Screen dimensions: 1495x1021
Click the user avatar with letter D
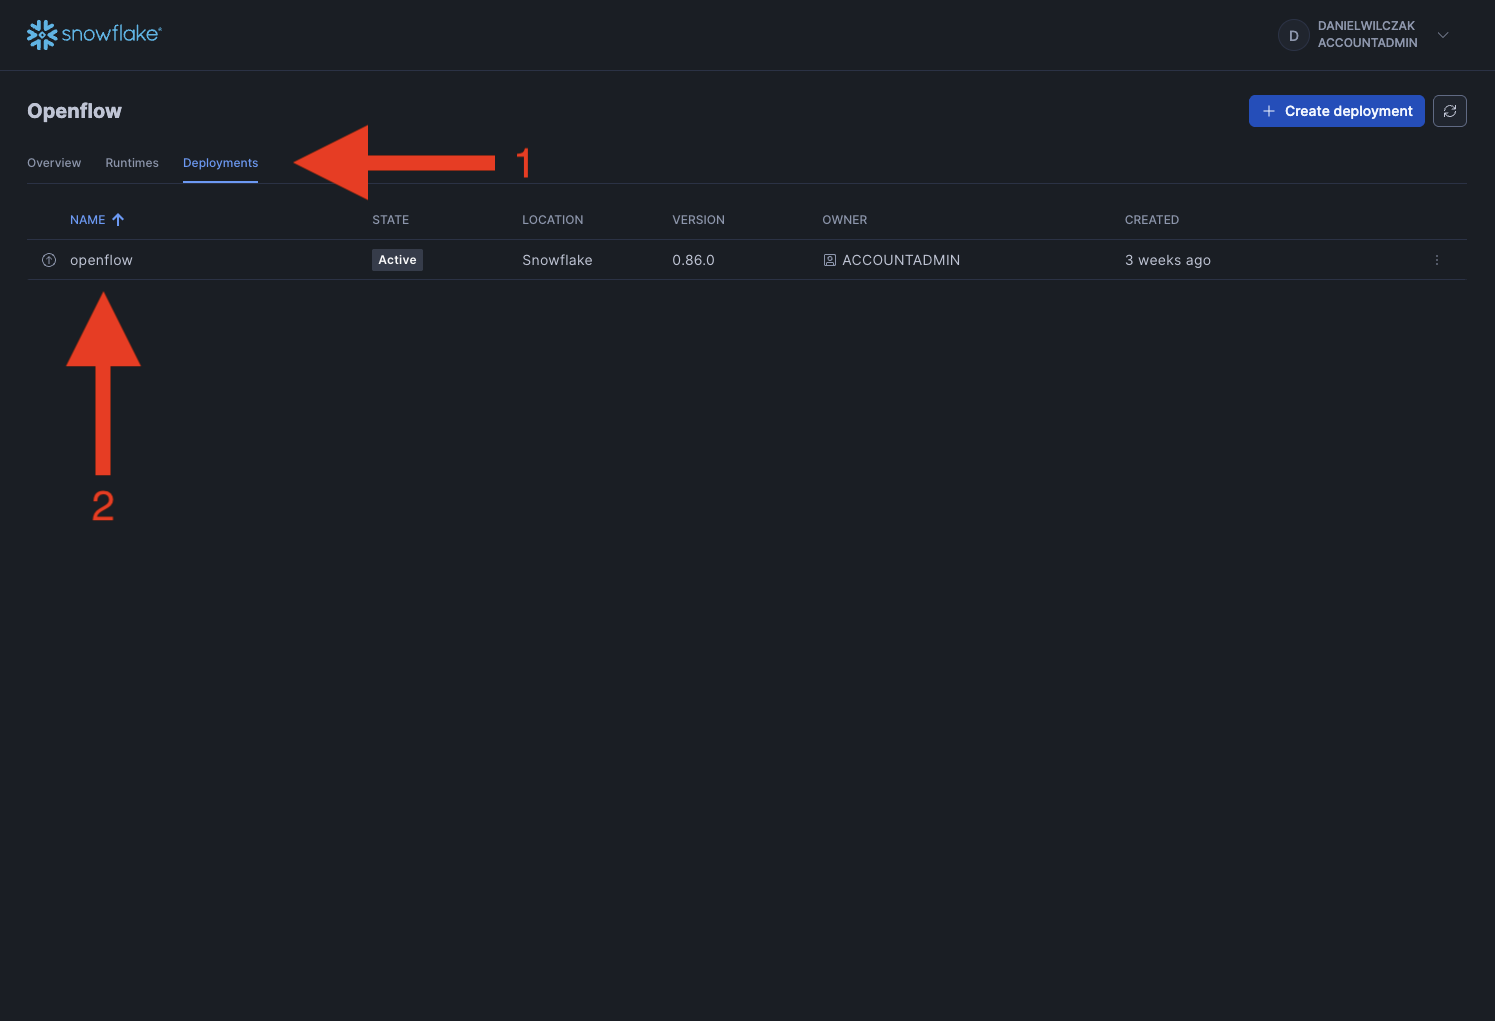1293,35
